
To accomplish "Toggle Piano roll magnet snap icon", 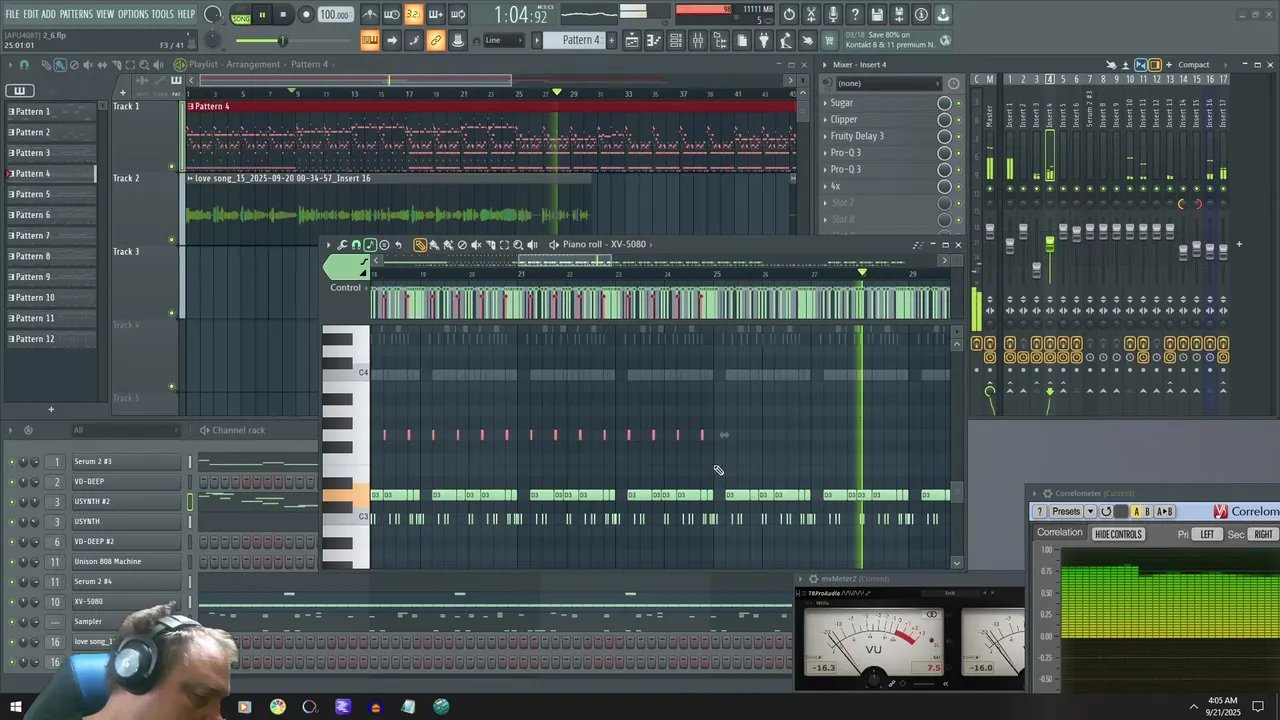I will coord(356,244).
